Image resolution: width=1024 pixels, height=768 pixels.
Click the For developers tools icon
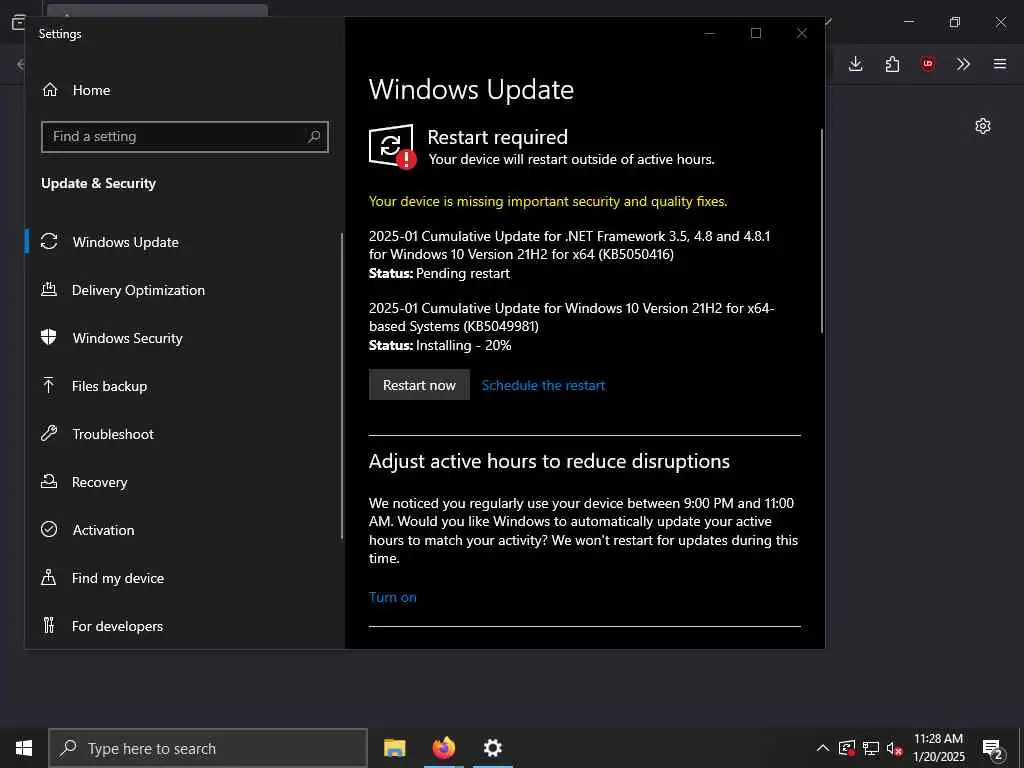pos(49,626)
